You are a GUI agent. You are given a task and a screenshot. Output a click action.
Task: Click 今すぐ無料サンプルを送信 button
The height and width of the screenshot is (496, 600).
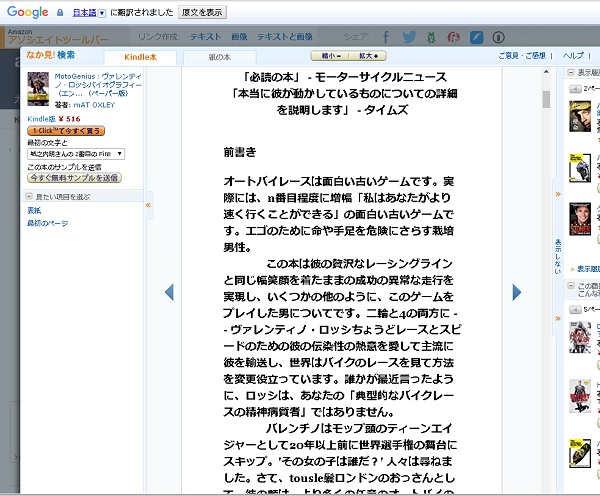click(74, 177)
